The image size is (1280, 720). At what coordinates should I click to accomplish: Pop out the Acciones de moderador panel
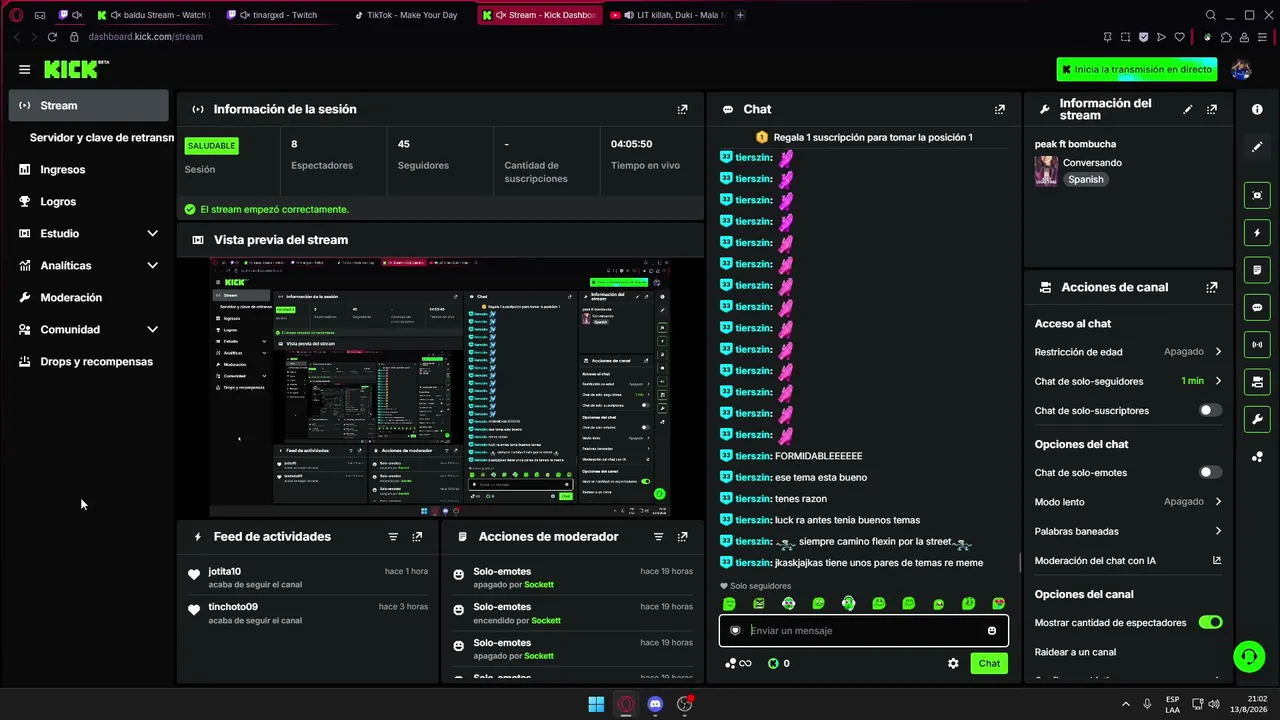tap(682, 537)
